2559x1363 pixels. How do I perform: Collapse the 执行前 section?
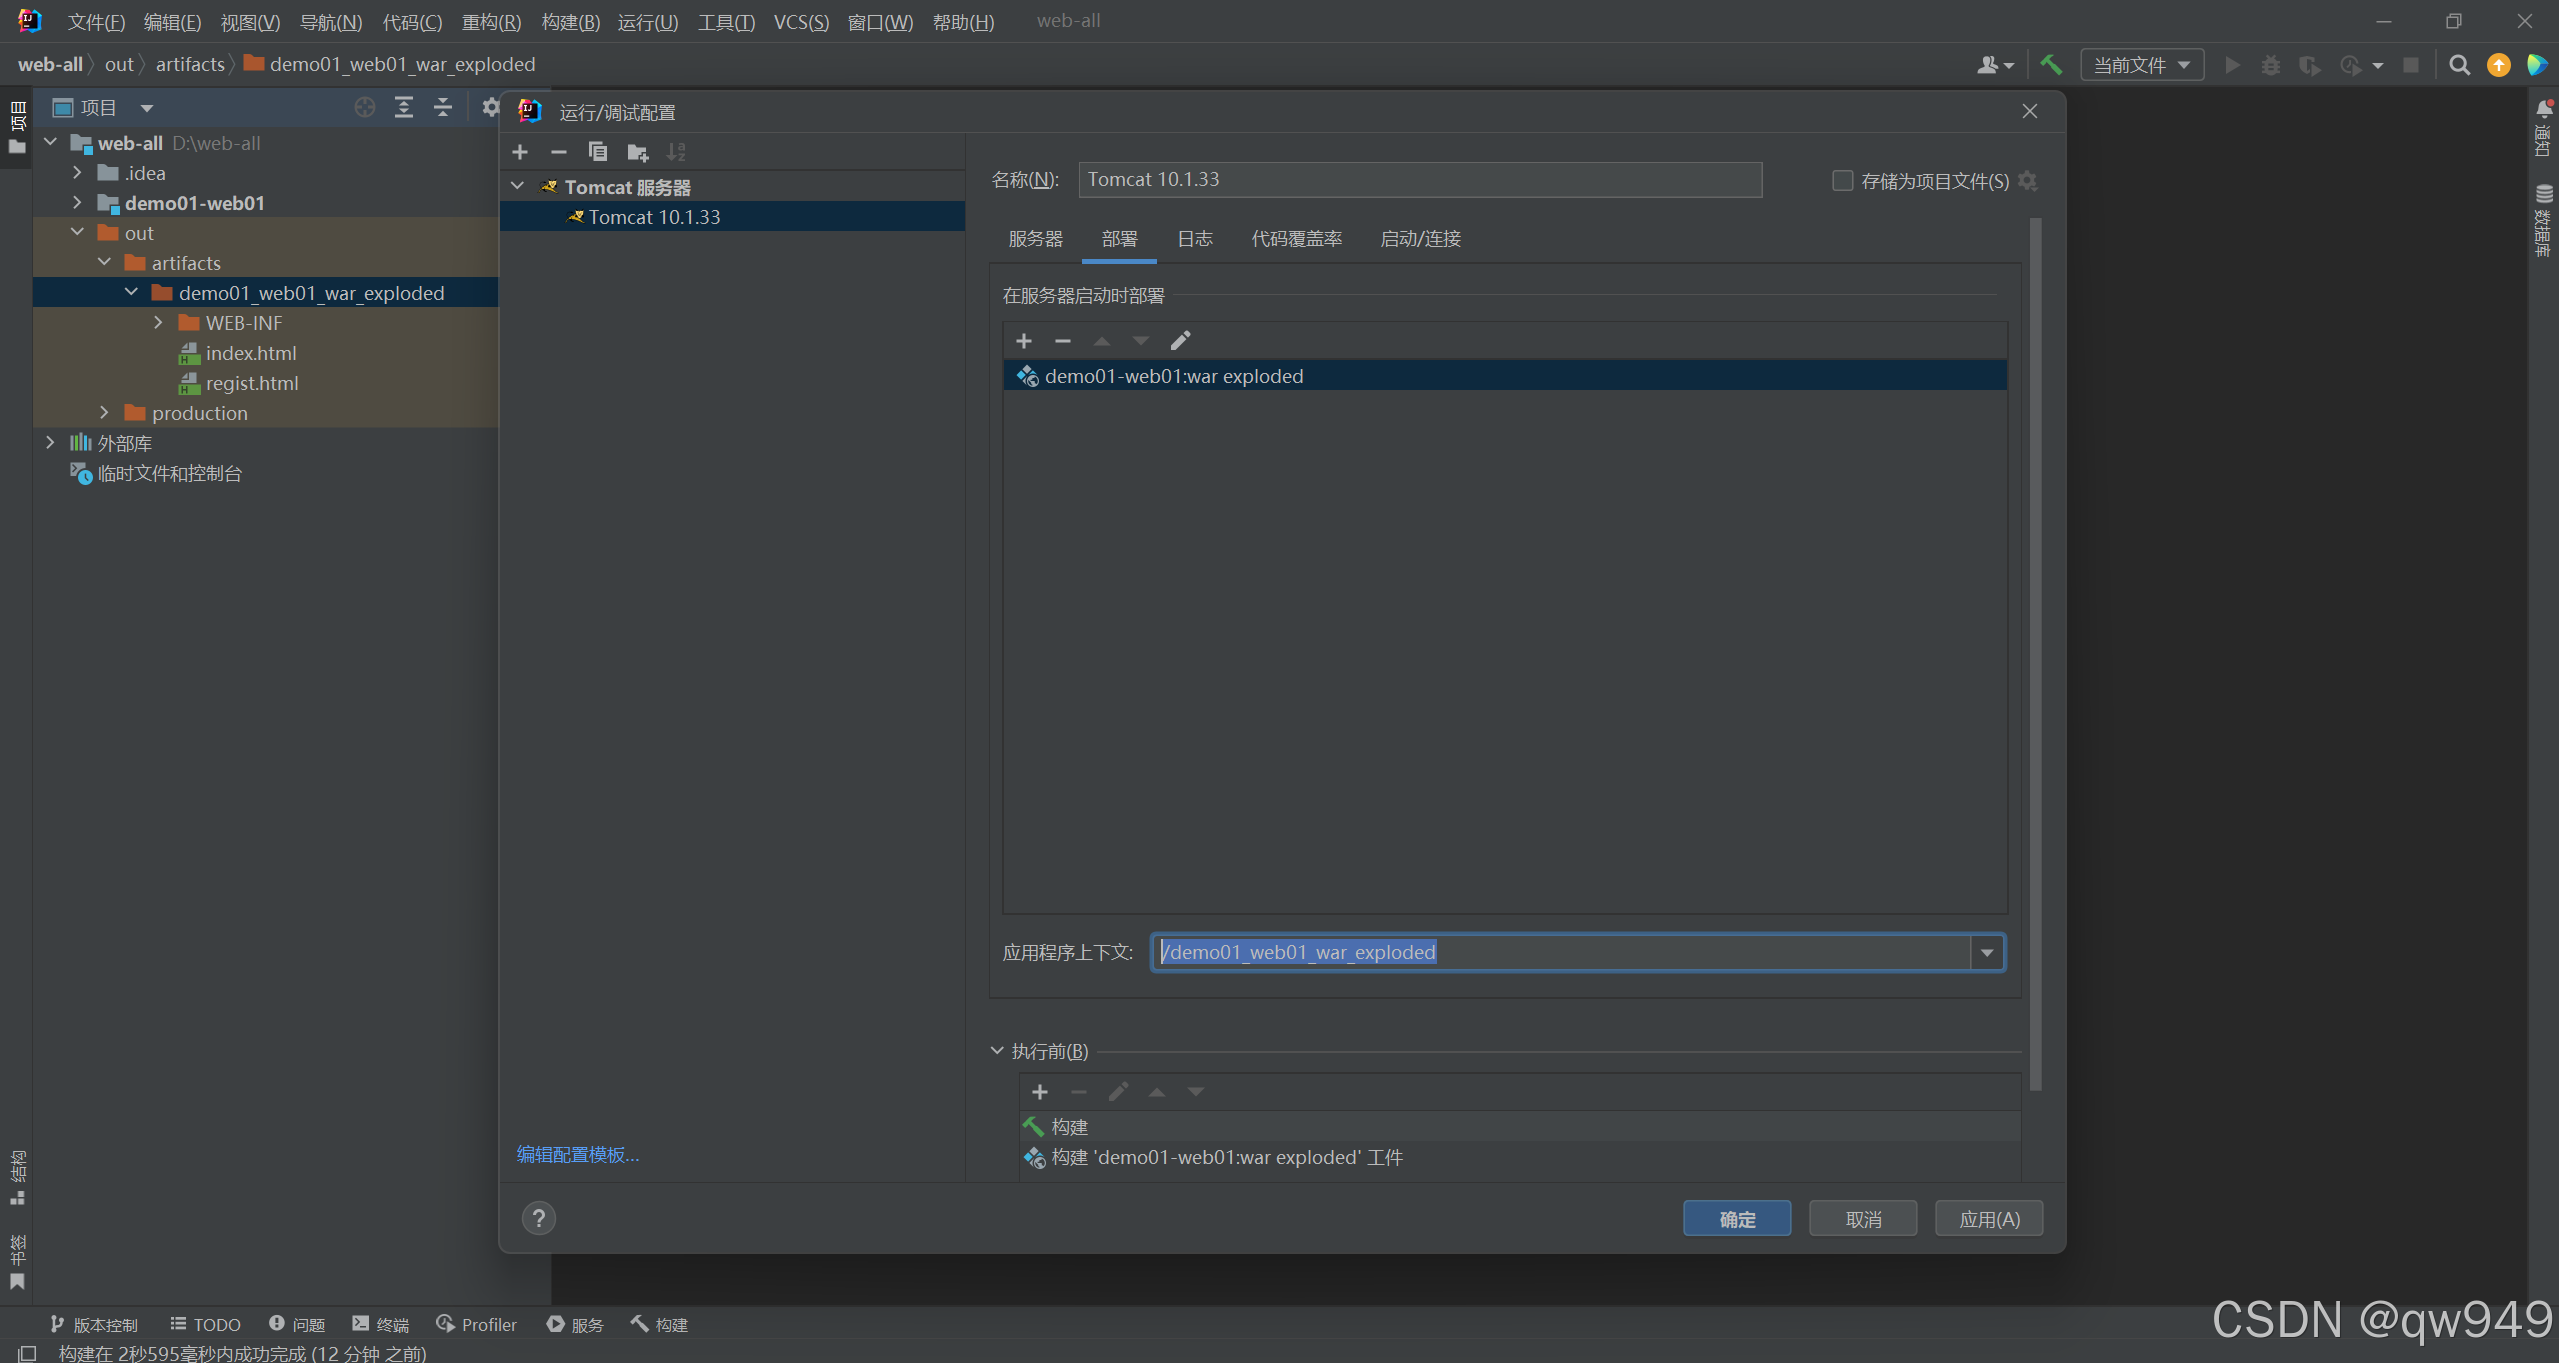pos(997,1051)
